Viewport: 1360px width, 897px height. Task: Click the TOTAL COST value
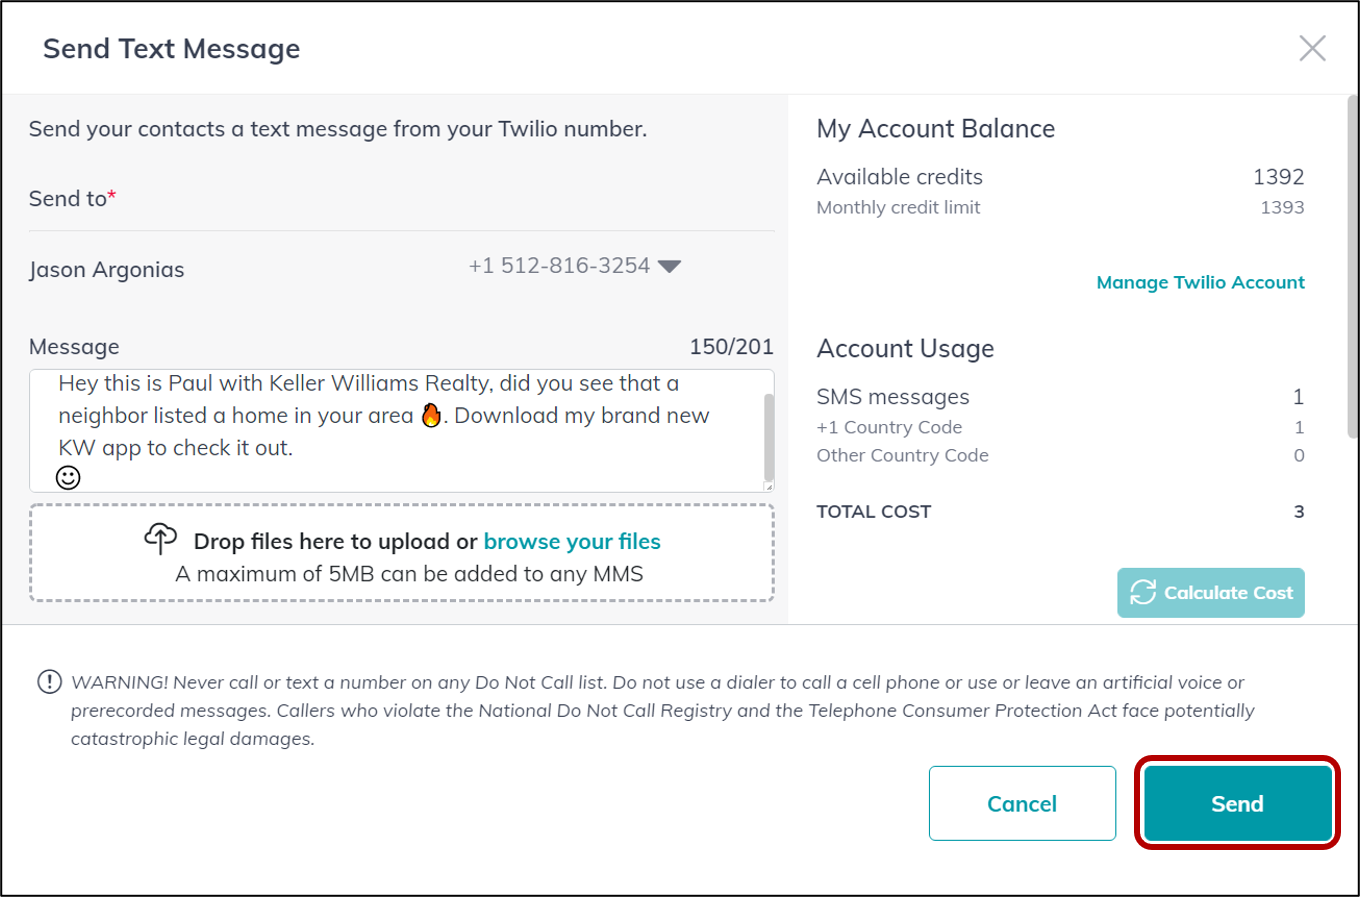tap(1299, 512)
